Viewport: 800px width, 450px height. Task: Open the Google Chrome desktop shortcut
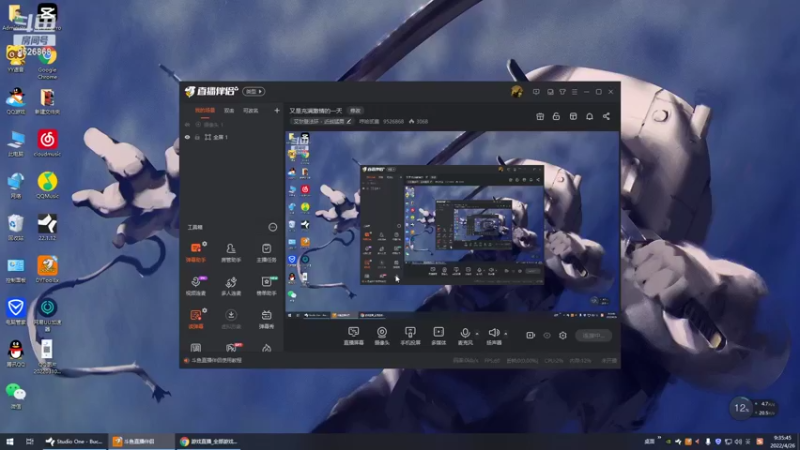pyautogui.click(x=47, y=64)
